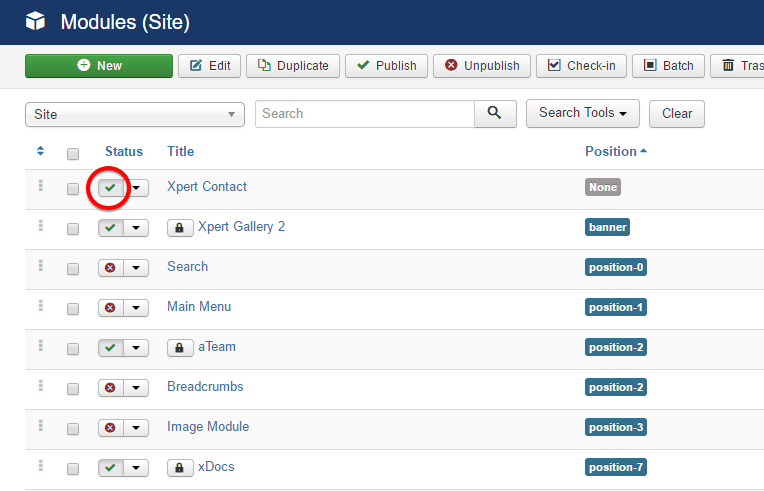
Task: Click the lock icon beside aTeam
Action: 180,348
